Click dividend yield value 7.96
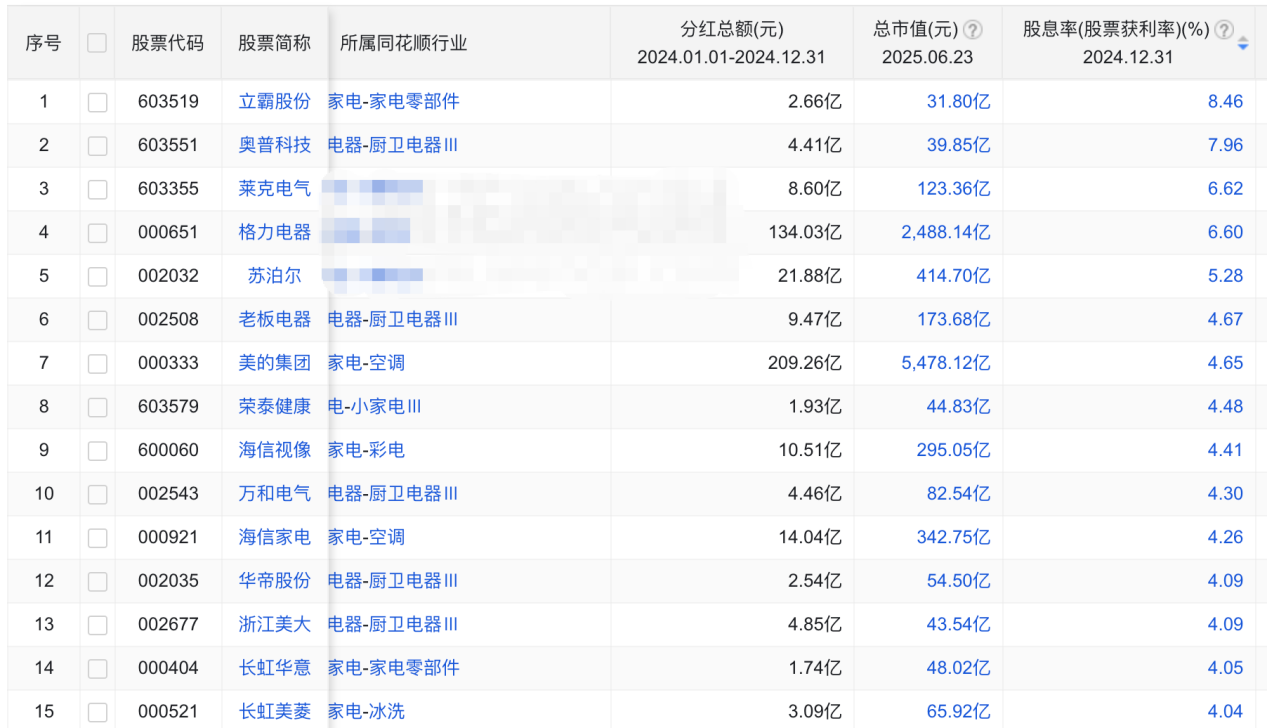1267x728 pixels. coord(1225,145)
